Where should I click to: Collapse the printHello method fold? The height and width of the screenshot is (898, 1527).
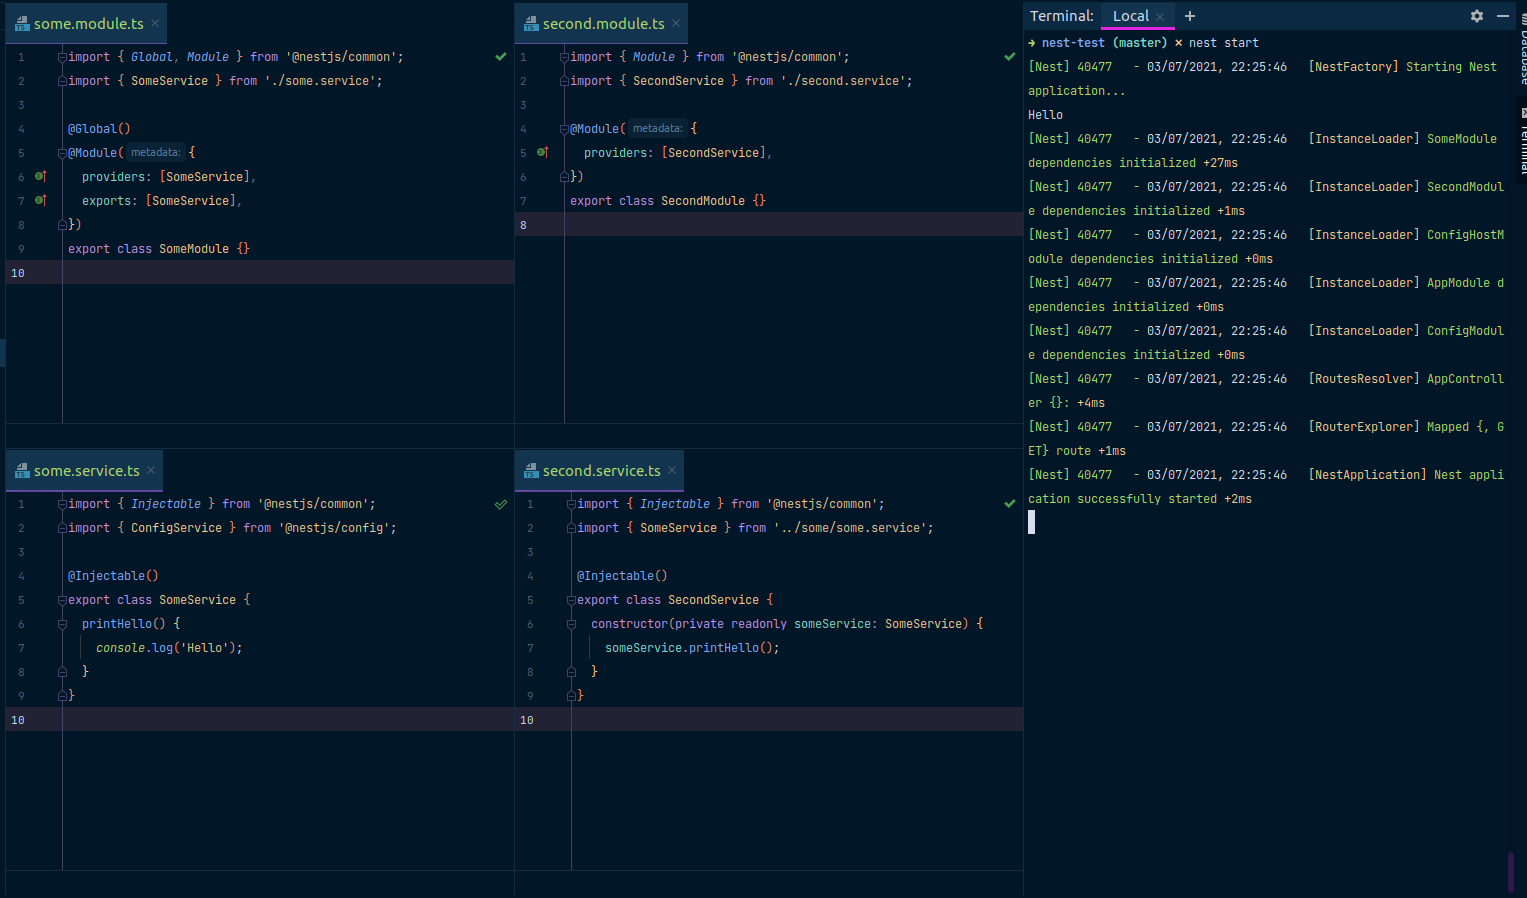click(x=62, y=624)
